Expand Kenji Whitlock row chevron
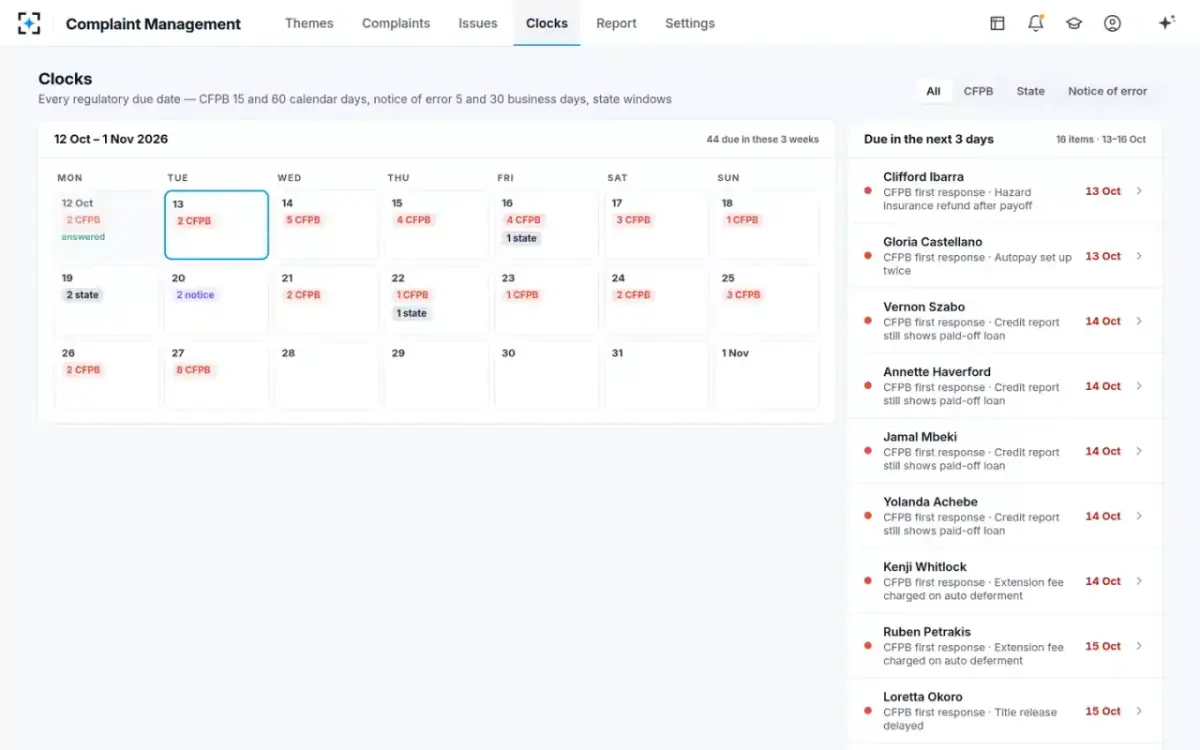The height and width of the screenshot is (750, 1200). click(x=1139, y=581)
